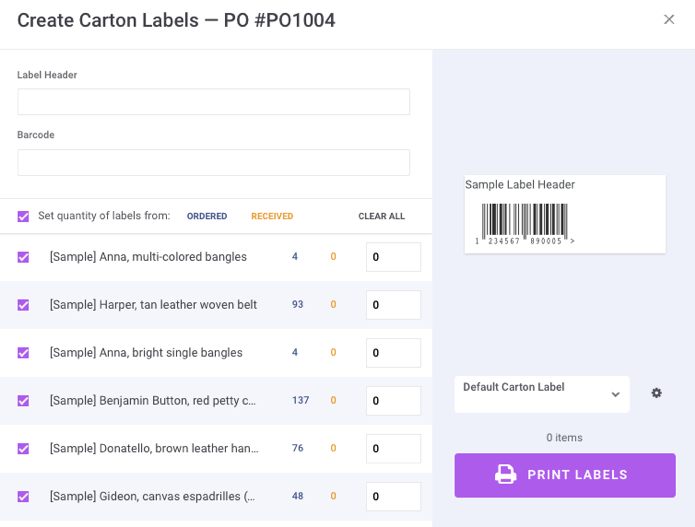Image resolution: width=695 pixels, height=527 pixels.
Task: Edit quantity for Anna, multi-colored bangles
Action: pyautogui.click(x=393, y=257)
